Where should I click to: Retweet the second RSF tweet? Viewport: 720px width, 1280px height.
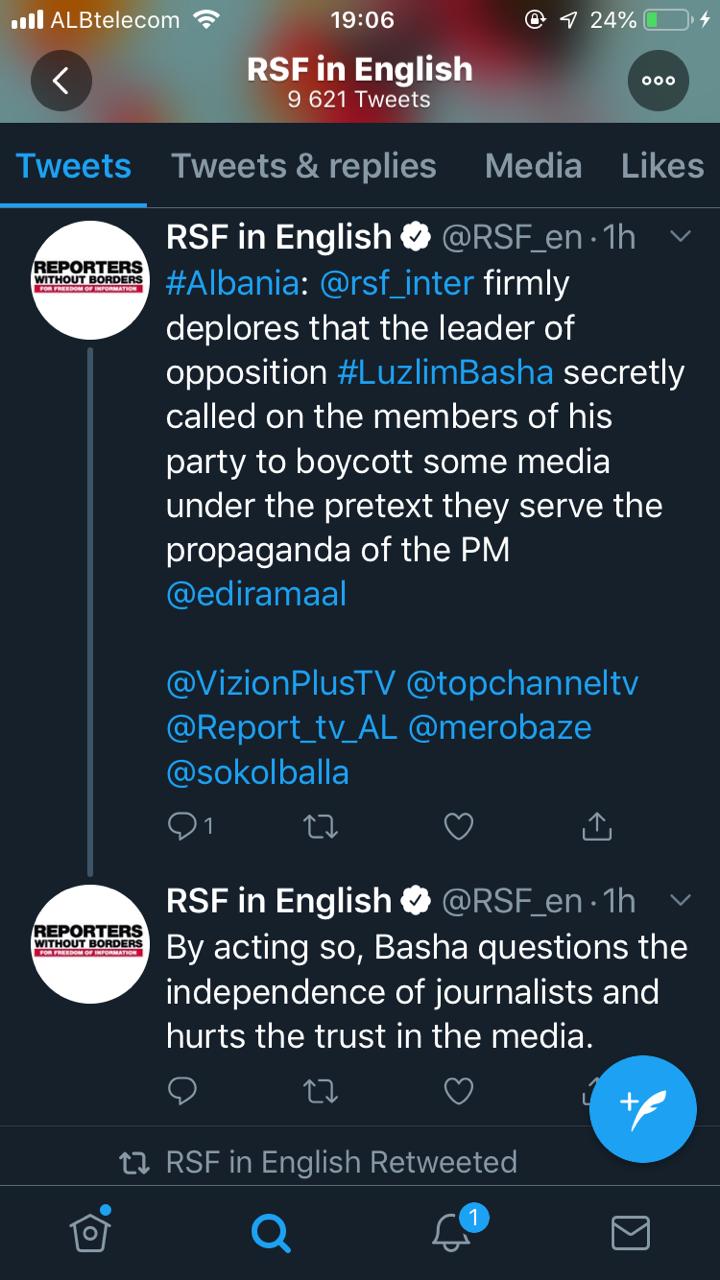pos(320,1091)
